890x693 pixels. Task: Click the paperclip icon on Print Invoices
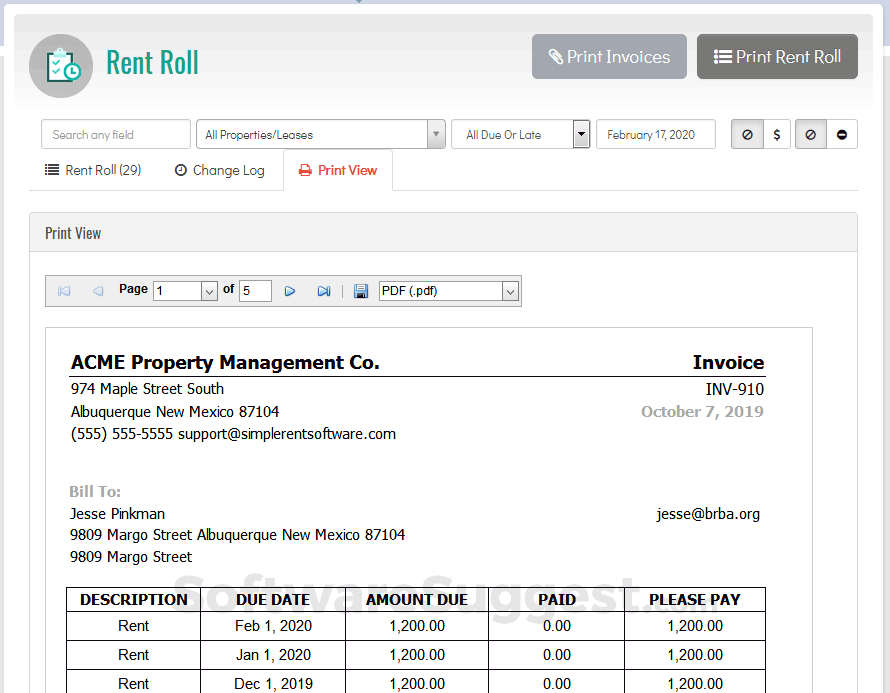557,57
